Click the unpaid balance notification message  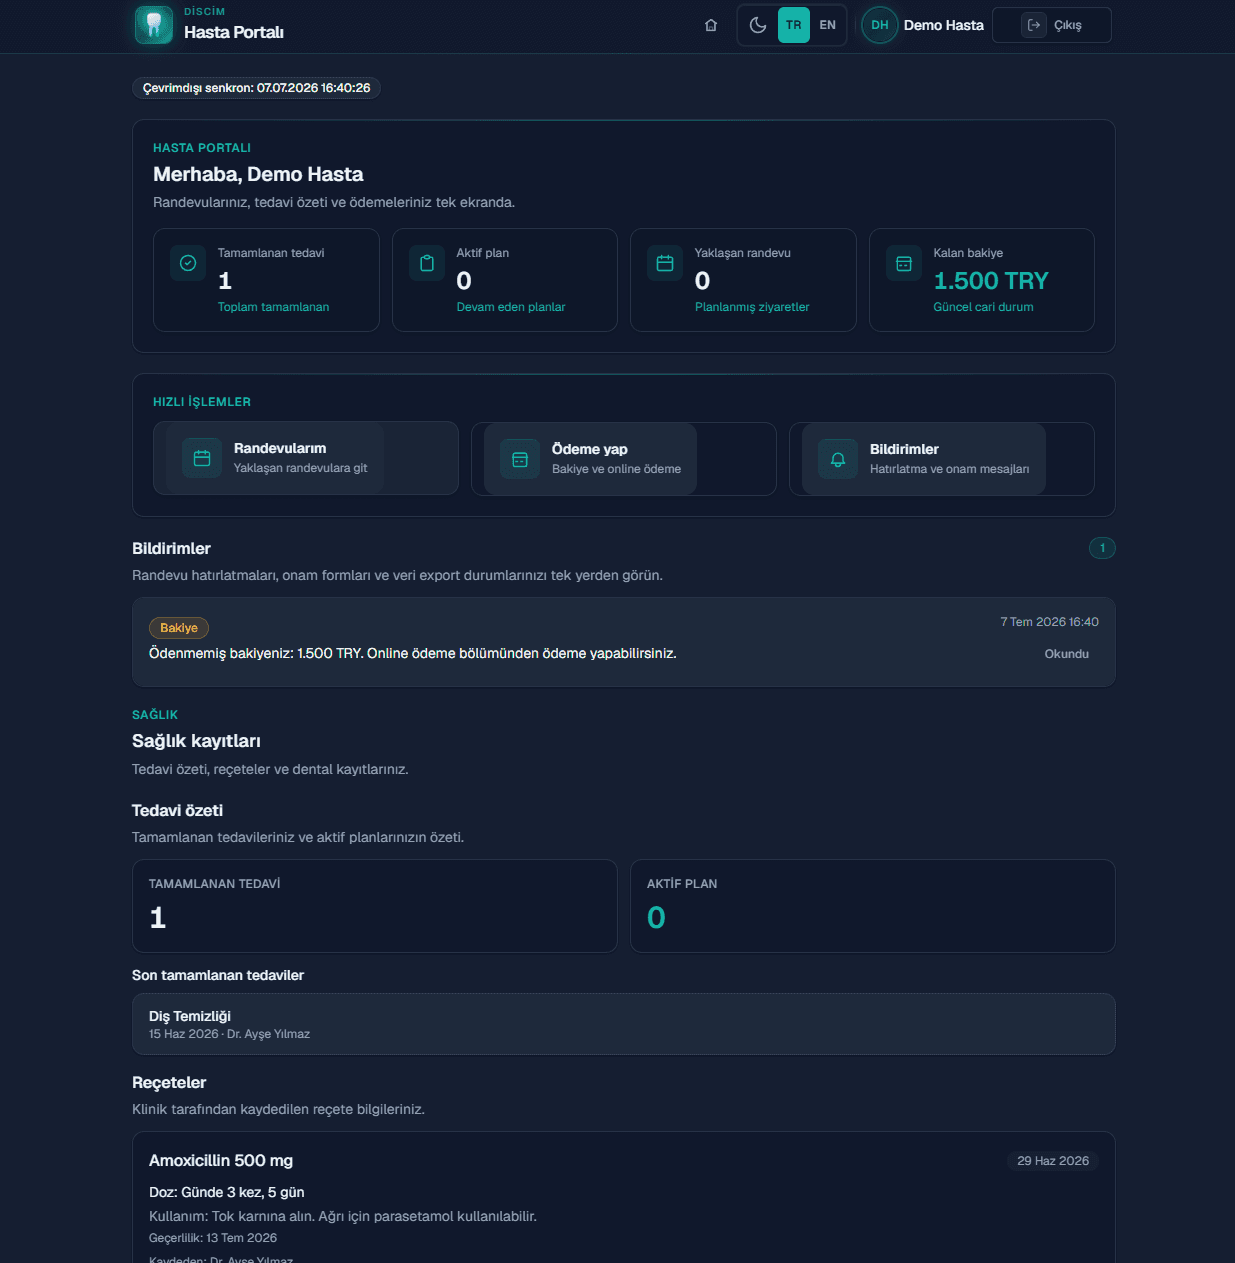point(413,653)
